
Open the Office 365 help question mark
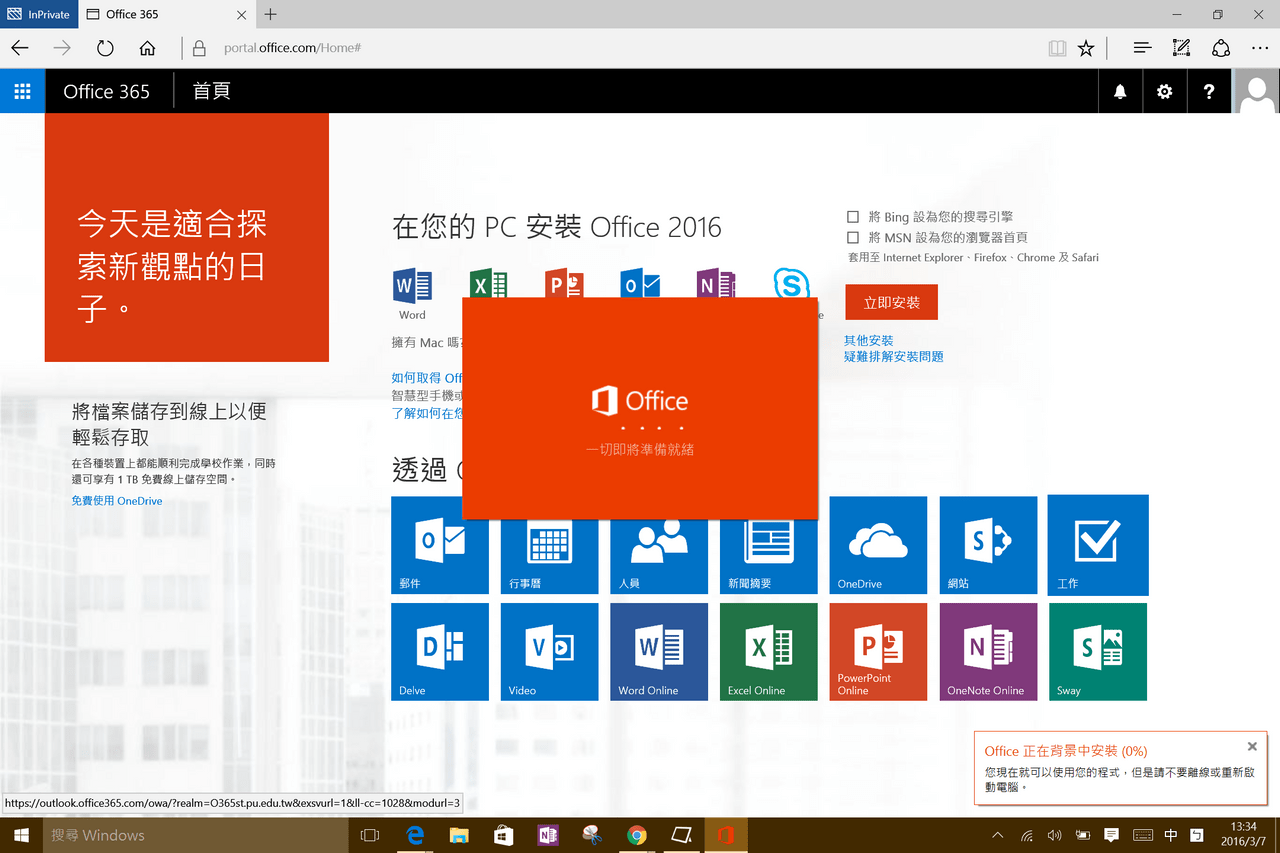click(1209, 92)
